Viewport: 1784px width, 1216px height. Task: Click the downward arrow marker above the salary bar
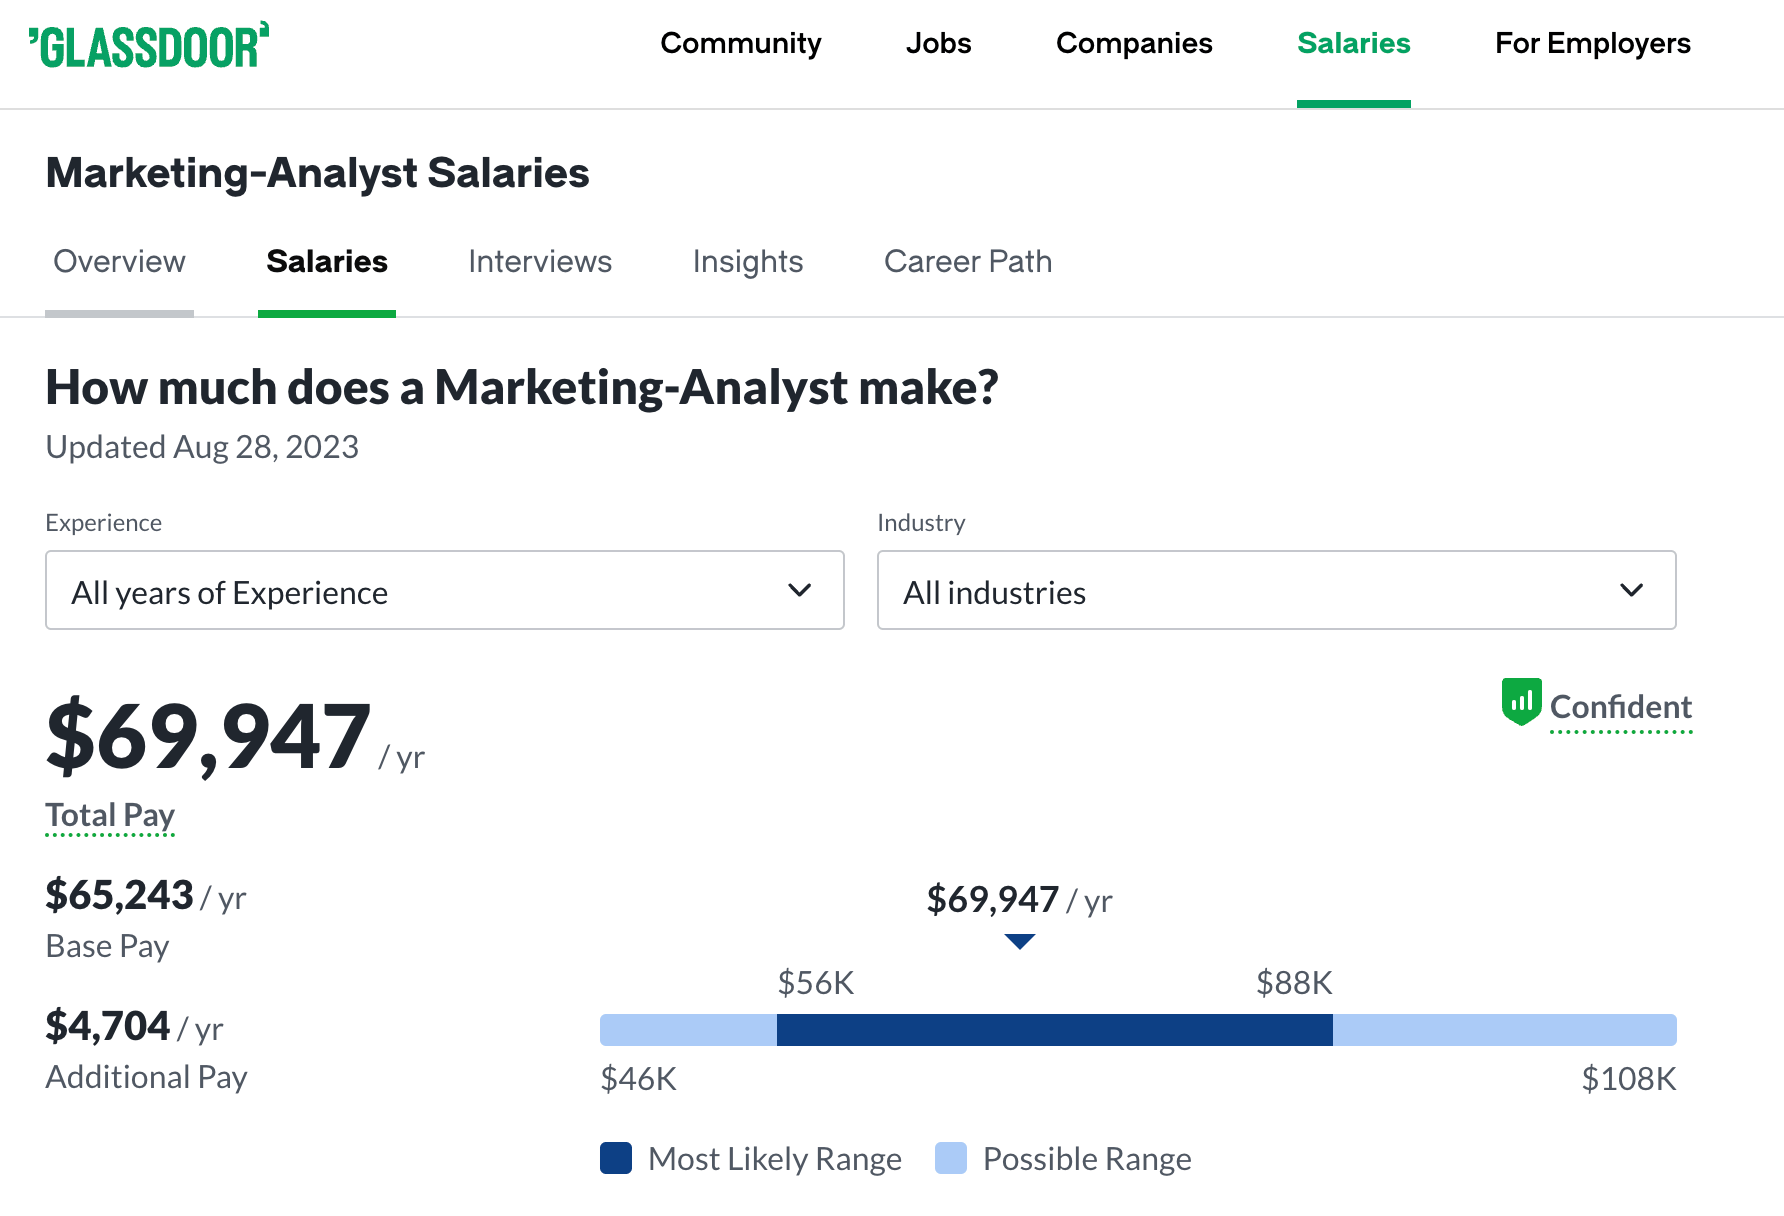[x=1020, y=941]
